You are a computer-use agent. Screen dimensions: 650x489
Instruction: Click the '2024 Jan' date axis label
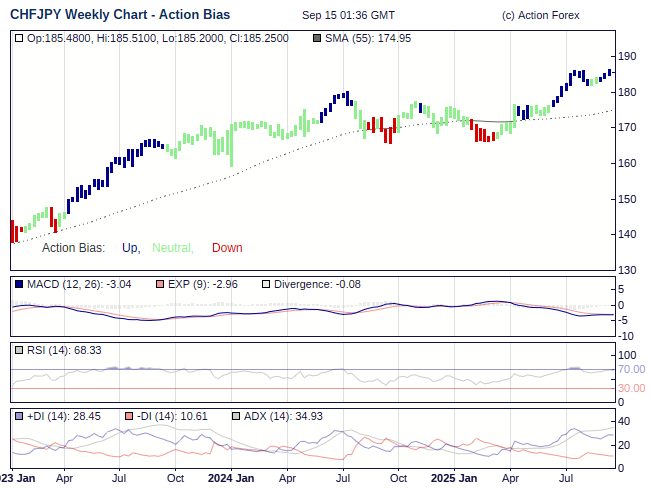point(231,478)
